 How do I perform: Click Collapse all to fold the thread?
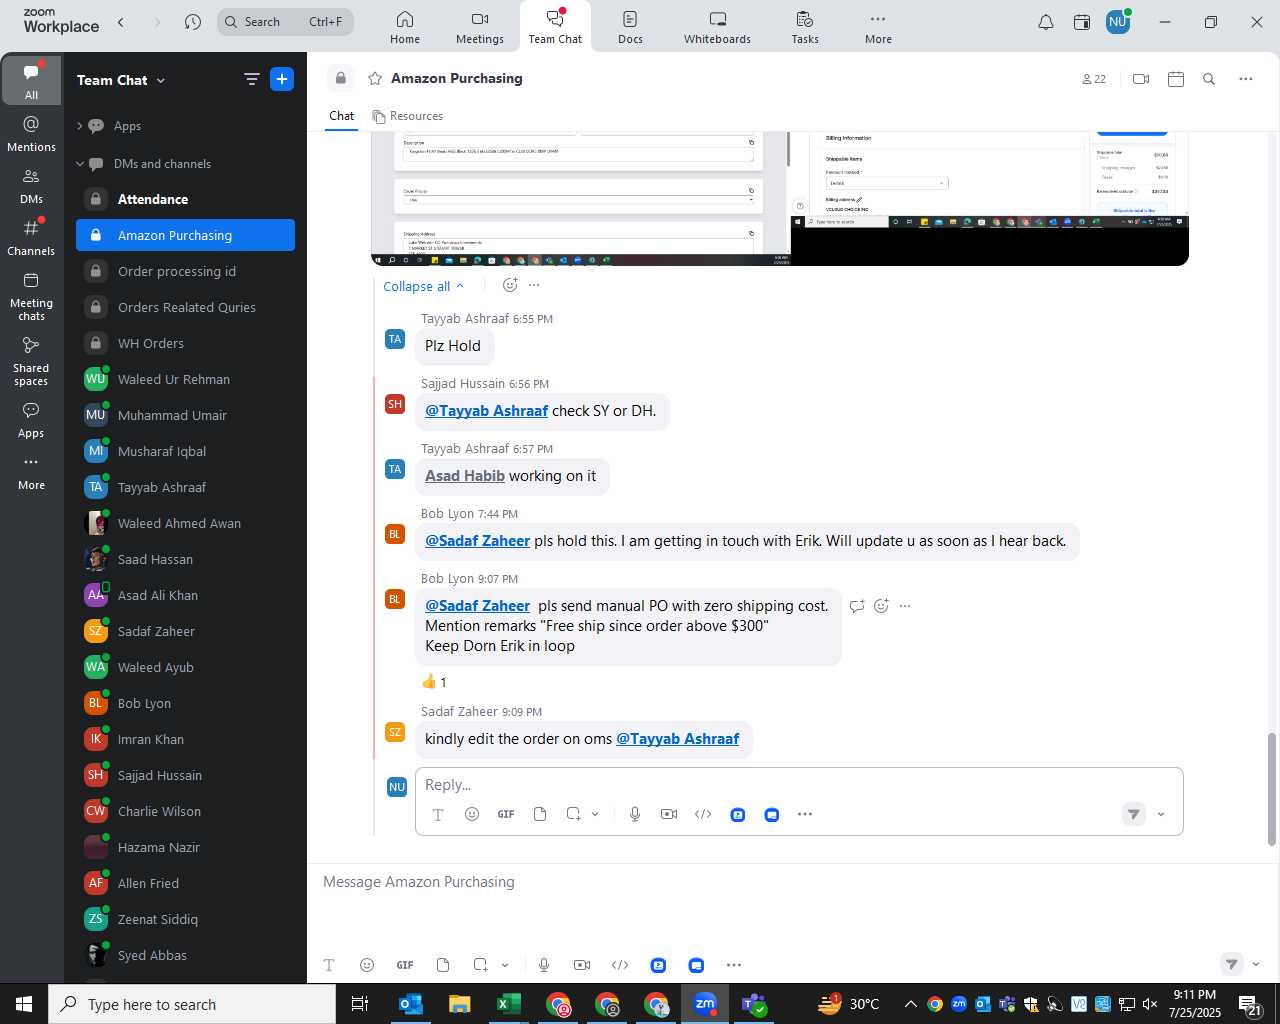[x=424, y=286]
